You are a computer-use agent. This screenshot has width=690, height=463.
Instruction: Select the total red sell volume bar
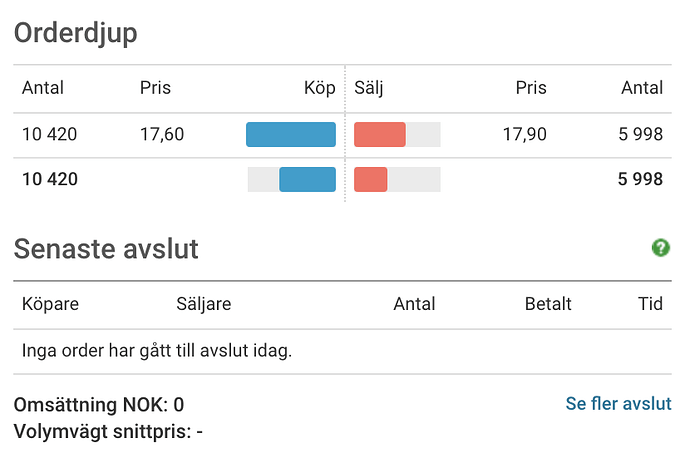pyautogui.click(x=371, y=180)
